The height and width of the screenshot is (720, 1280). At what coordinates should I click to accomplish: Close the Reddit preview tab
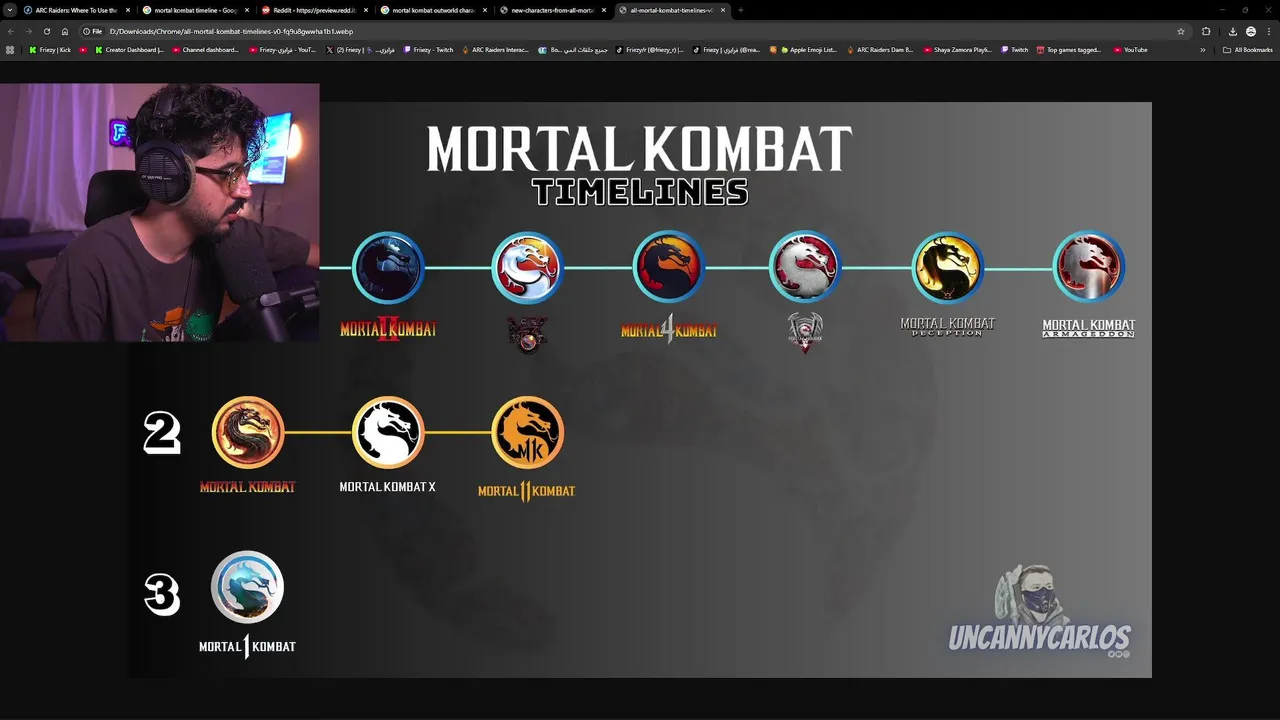coord(366,10)
